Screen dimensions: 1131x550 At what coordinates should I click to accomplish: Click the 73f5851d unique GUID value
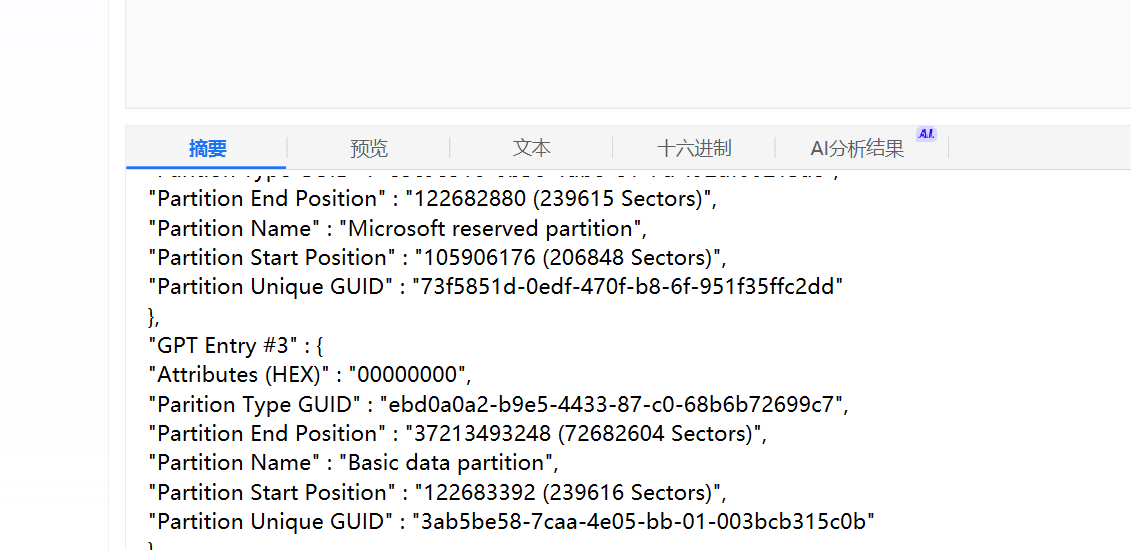pos(627,287)
